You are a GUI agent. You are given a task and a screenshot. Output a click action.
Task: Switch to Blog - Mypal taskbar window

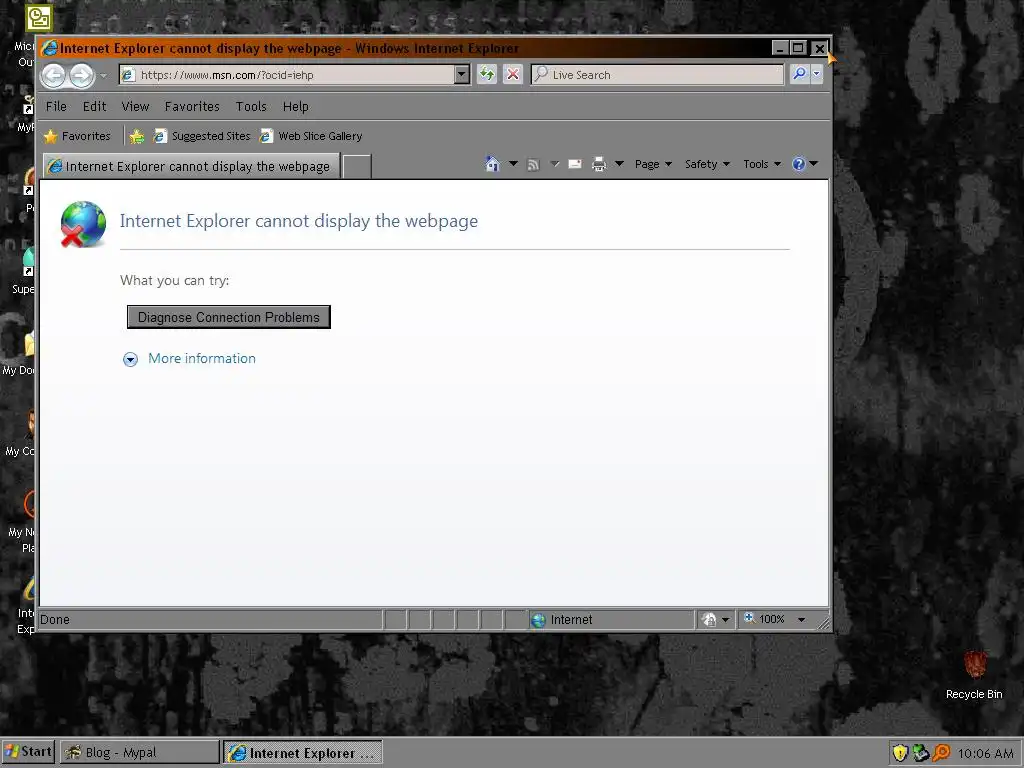point(139,752)
